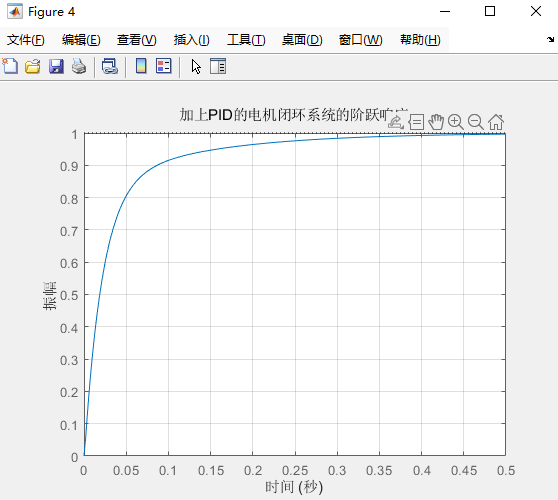
Task: Click the MATLAB logo in title bar
Action: coord(15,11)
